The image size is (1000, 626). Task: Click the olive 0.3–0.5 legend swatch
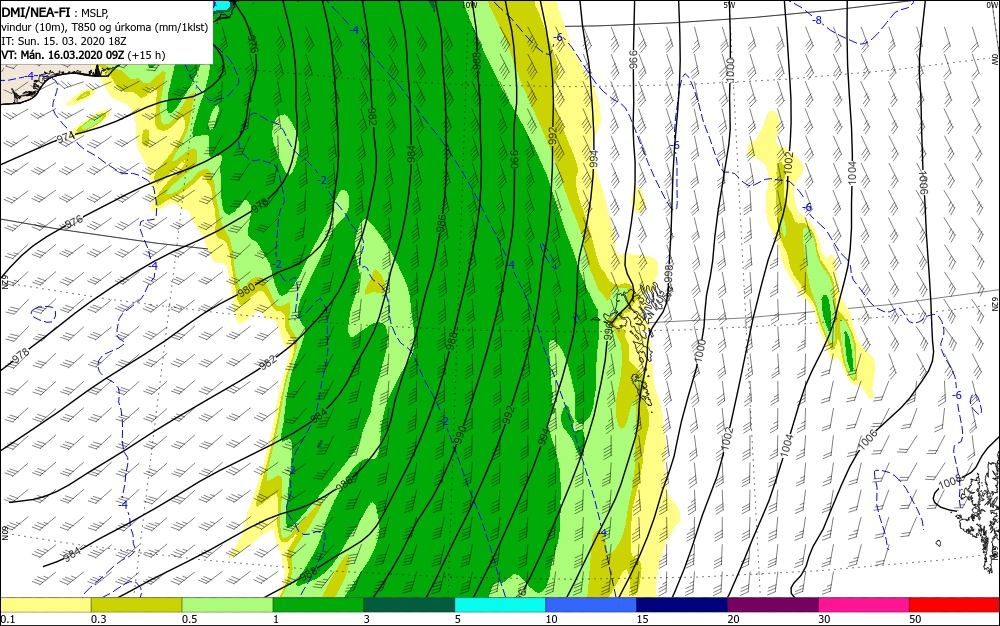tap(136, 605)
